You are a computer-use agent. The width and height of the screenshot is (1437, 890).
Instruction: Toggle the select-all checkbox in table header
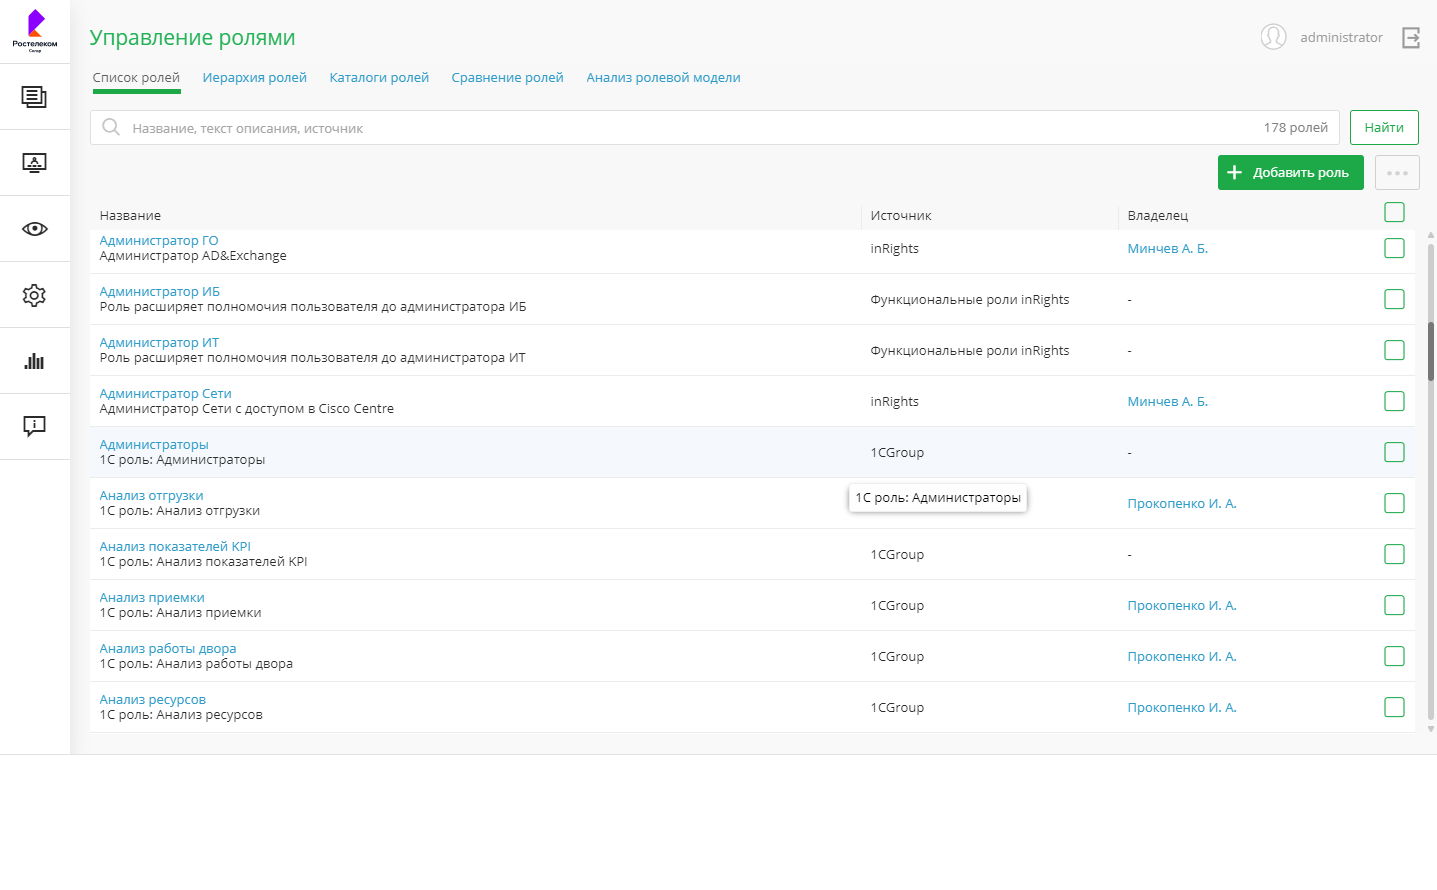point(1394,212)
